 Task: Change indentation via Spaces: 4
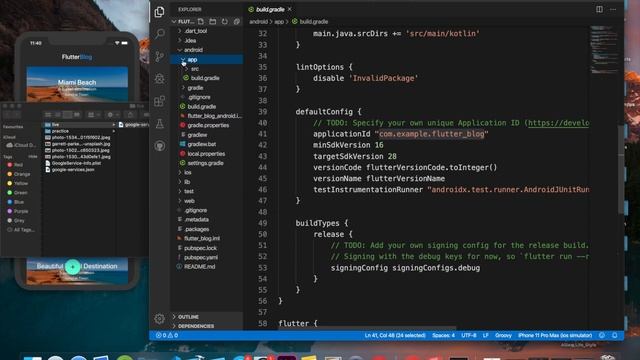[443, 335]
